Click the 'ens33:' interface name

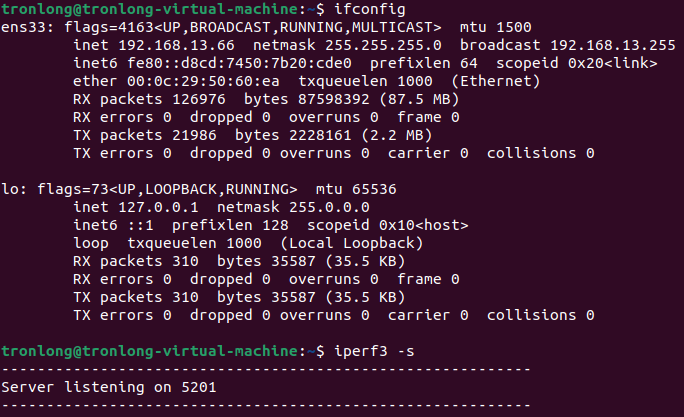click(x=27, y=27)
